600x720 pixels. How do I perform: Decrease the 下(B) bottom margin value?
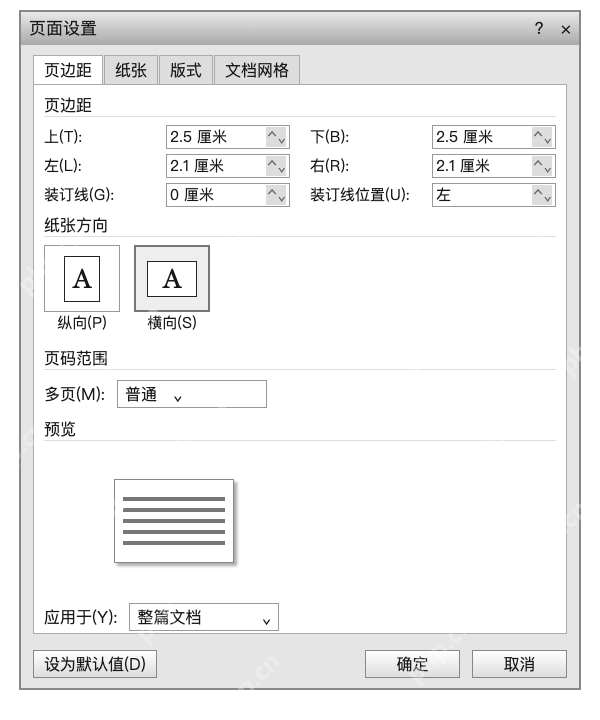tap(548, 141)
